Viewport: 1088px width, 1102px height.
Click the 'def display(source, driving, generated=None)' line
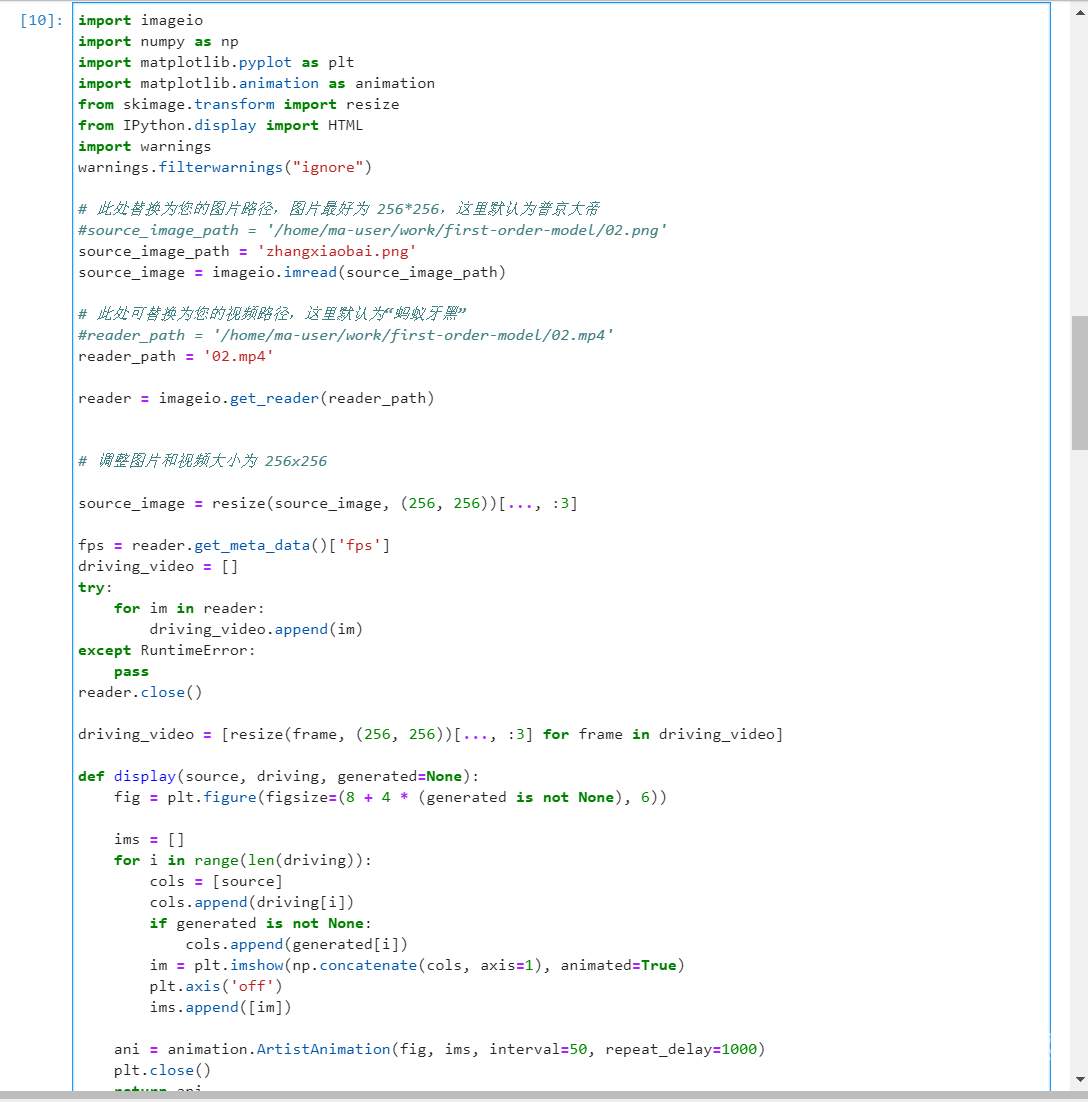click(278, 777)
